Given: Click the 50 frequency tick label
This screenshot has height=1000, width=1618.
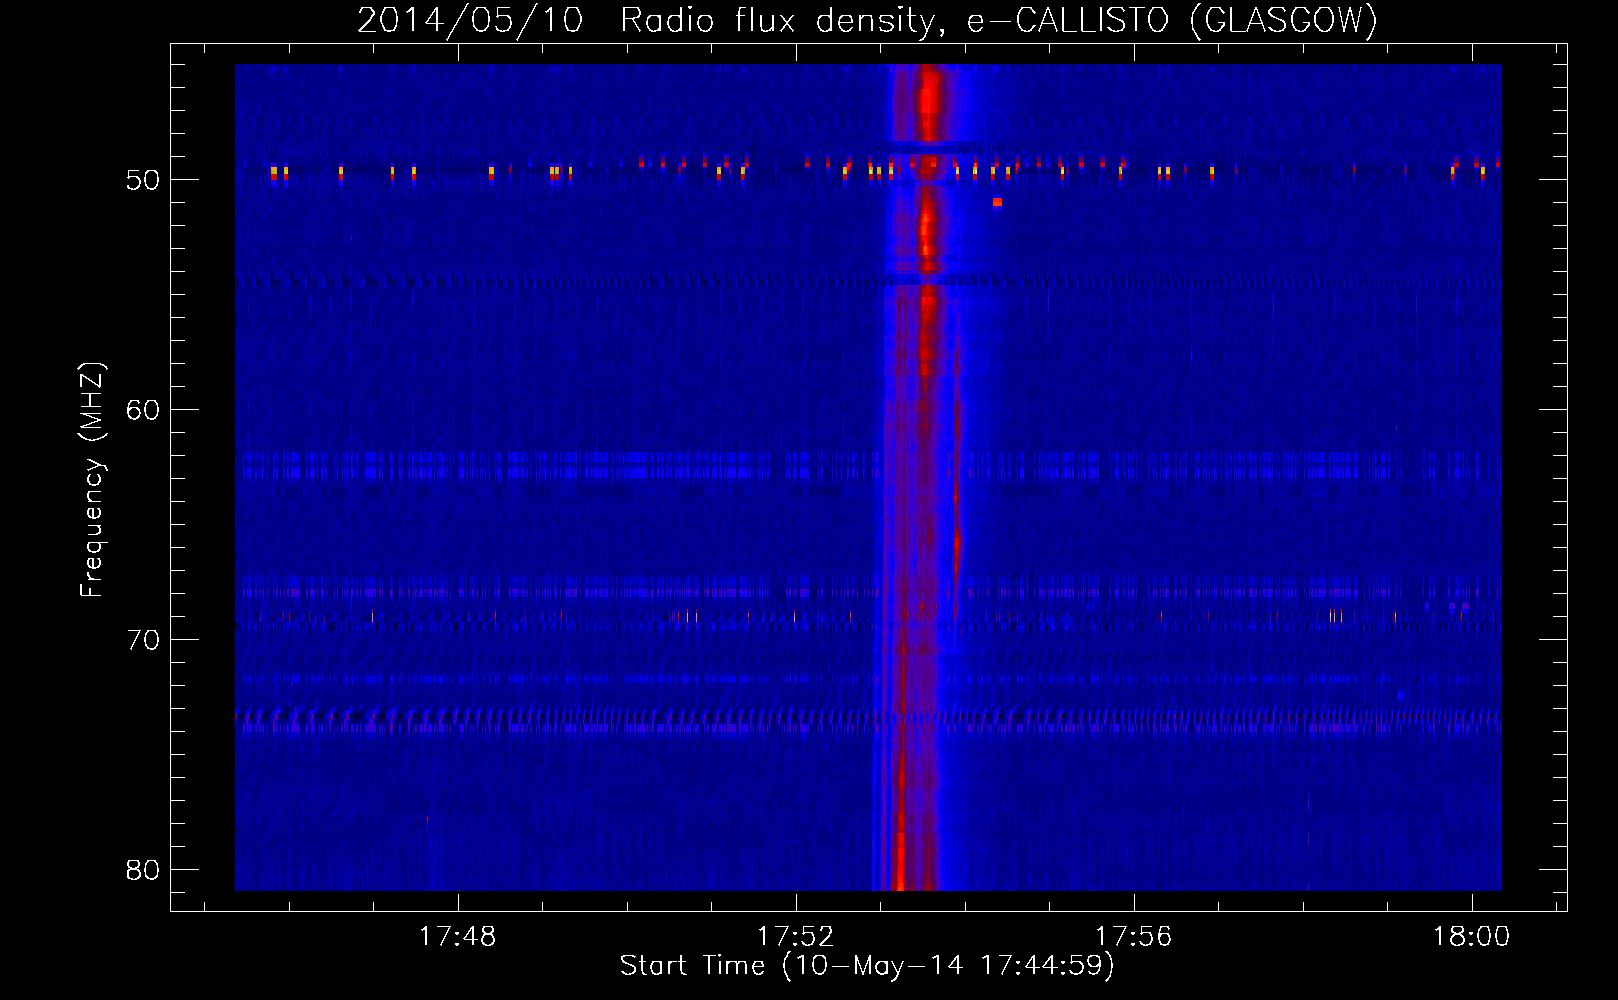Looking at the screenshot, I should click(x=143, y=180).
